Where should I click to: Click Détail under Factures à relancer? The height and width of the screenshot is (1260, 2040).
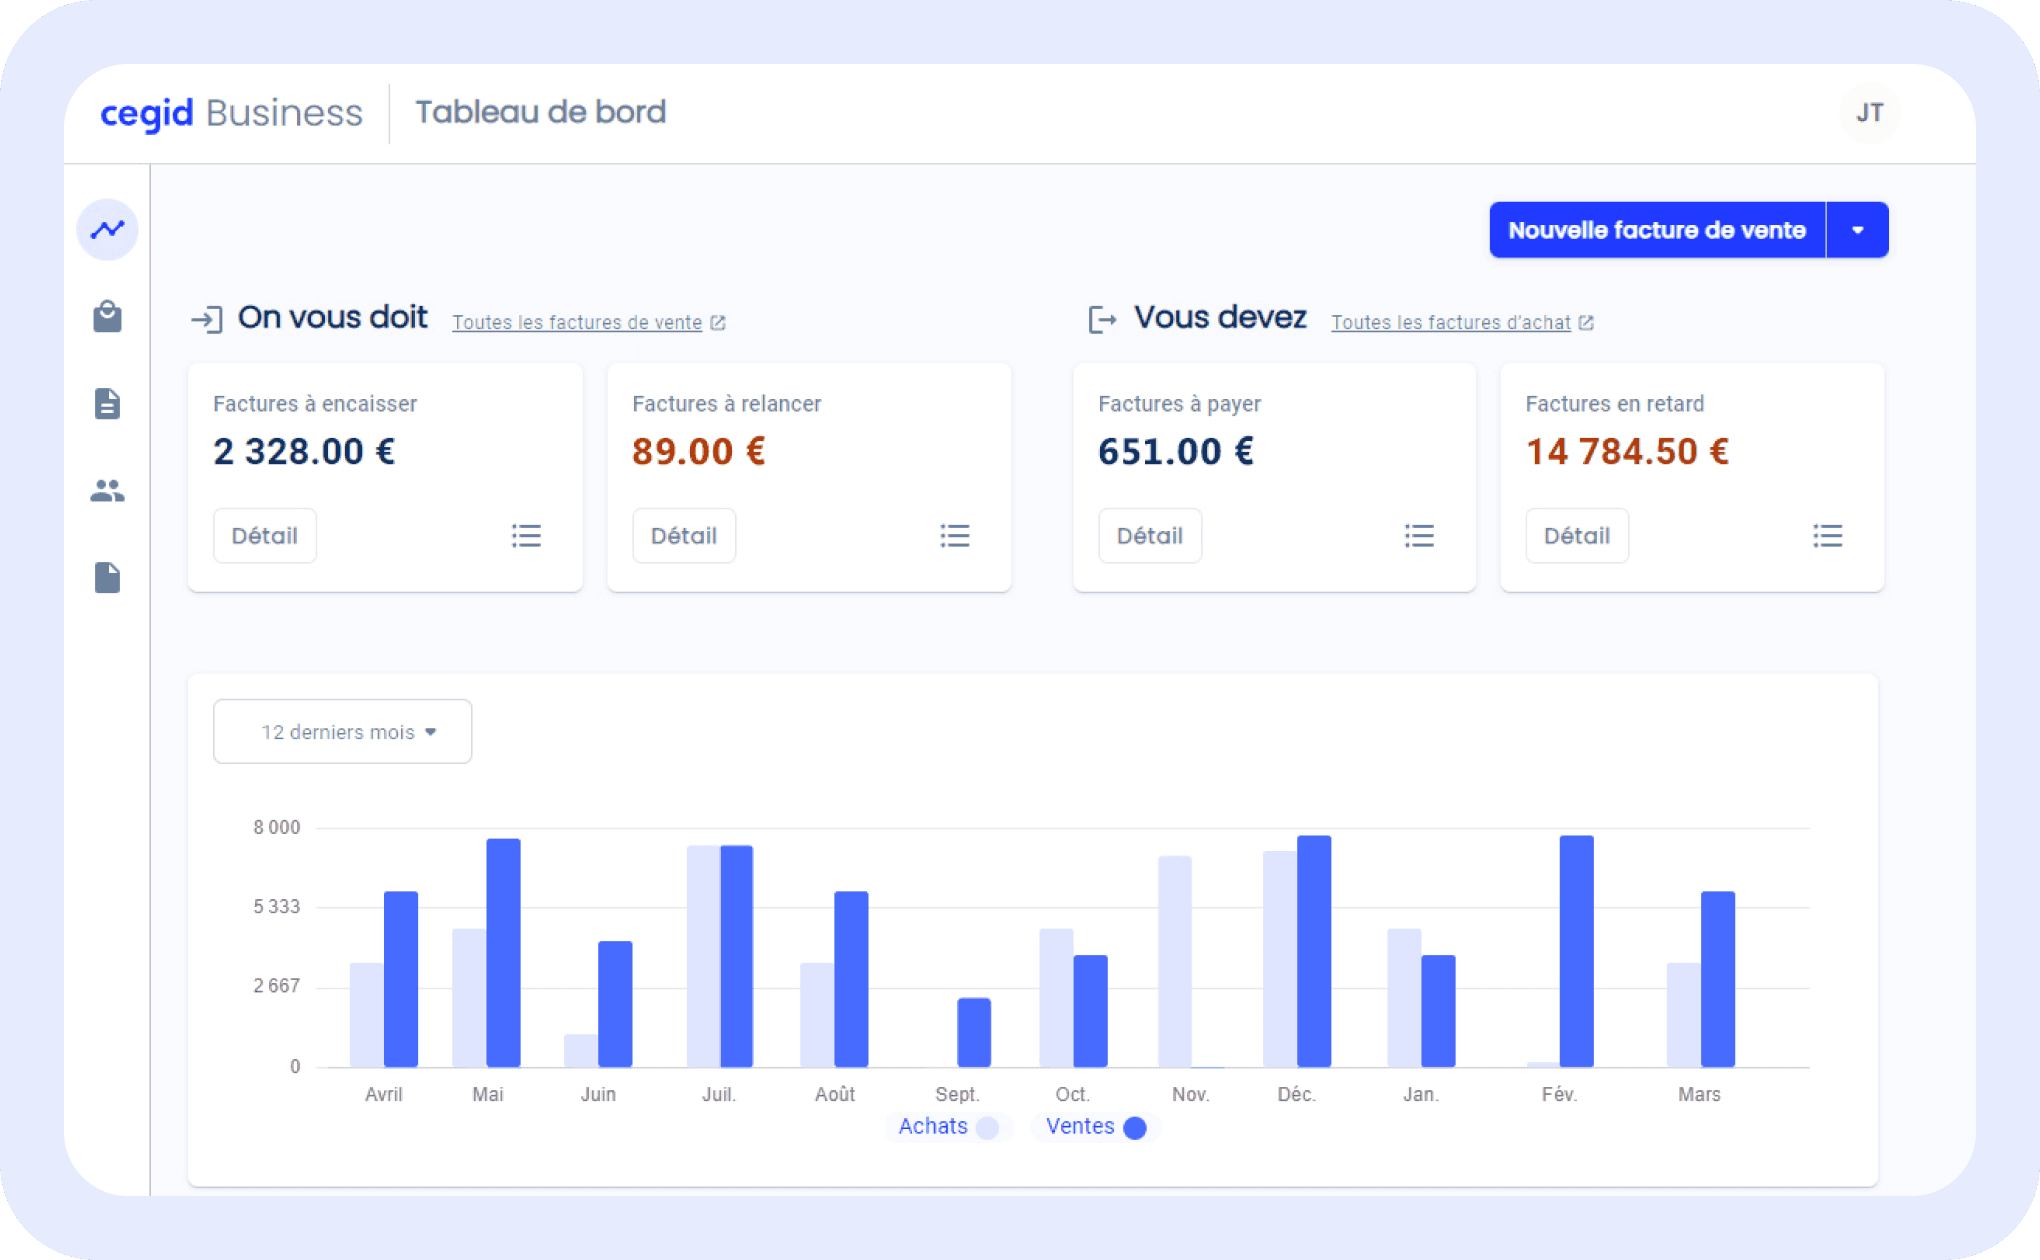683,536
